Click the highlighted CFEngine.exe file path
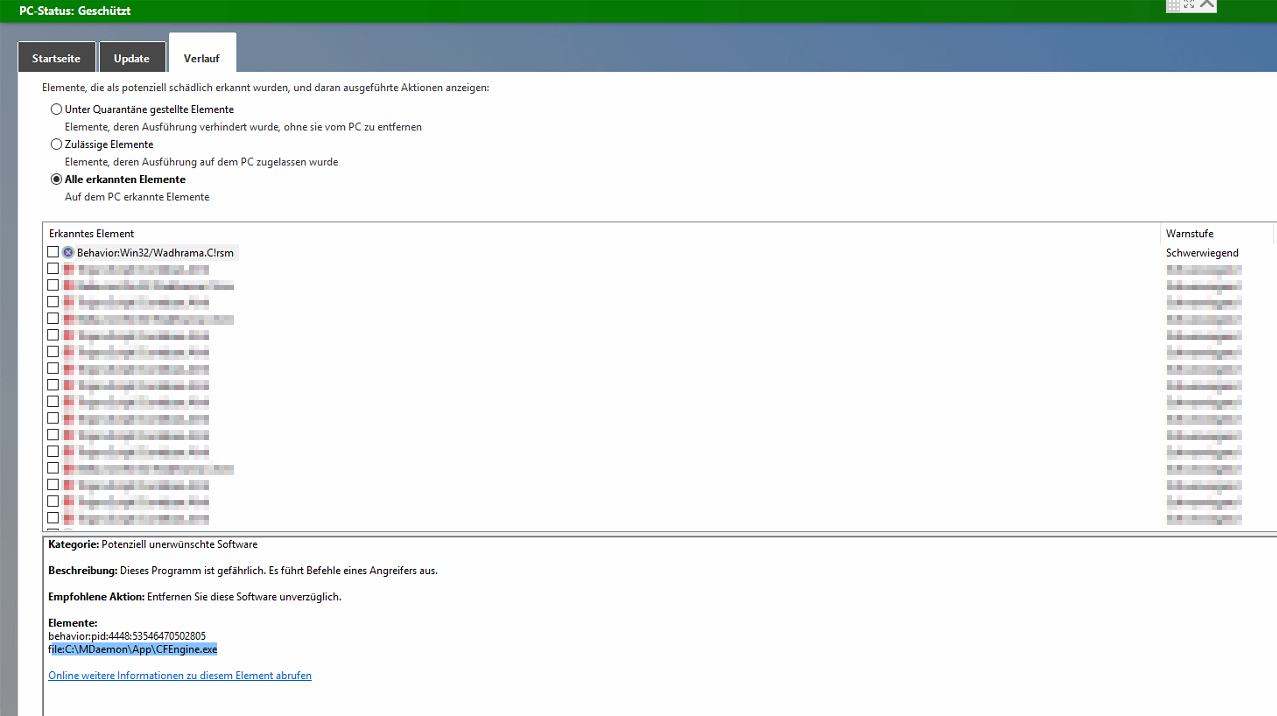Image resolution: width=1277 pixels, height=716 pixels. pos(133,649)
